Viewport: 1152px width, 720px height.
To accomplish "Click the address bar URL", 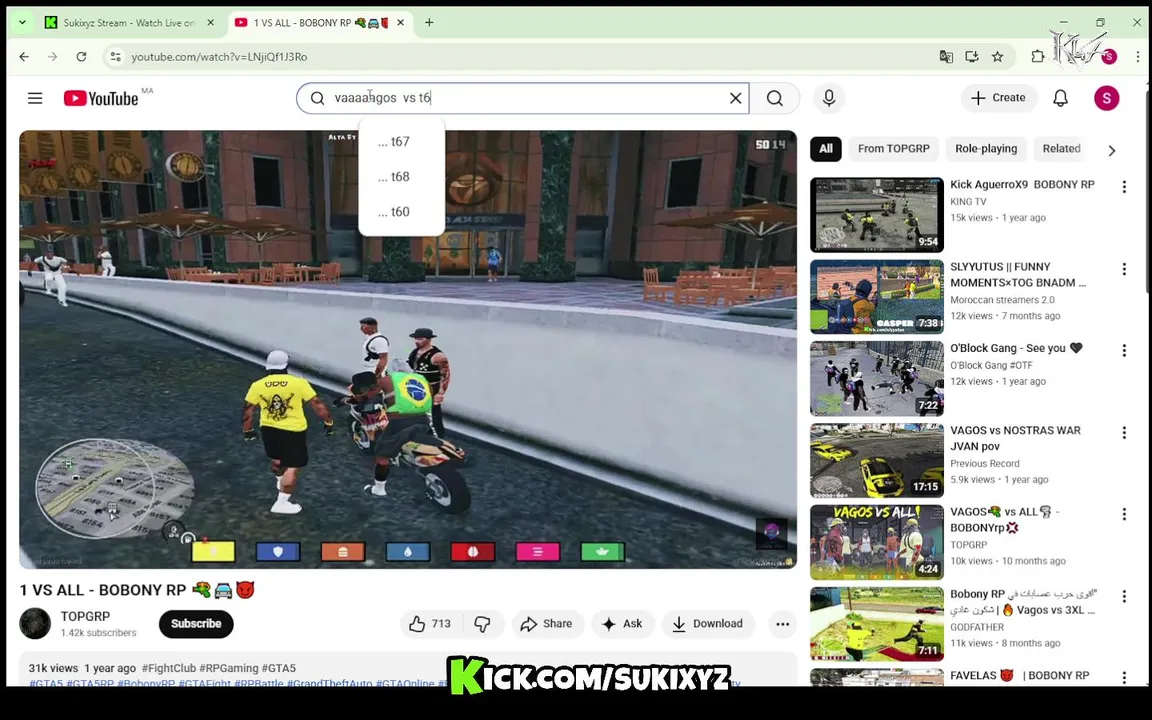I will tap(219, 57).
